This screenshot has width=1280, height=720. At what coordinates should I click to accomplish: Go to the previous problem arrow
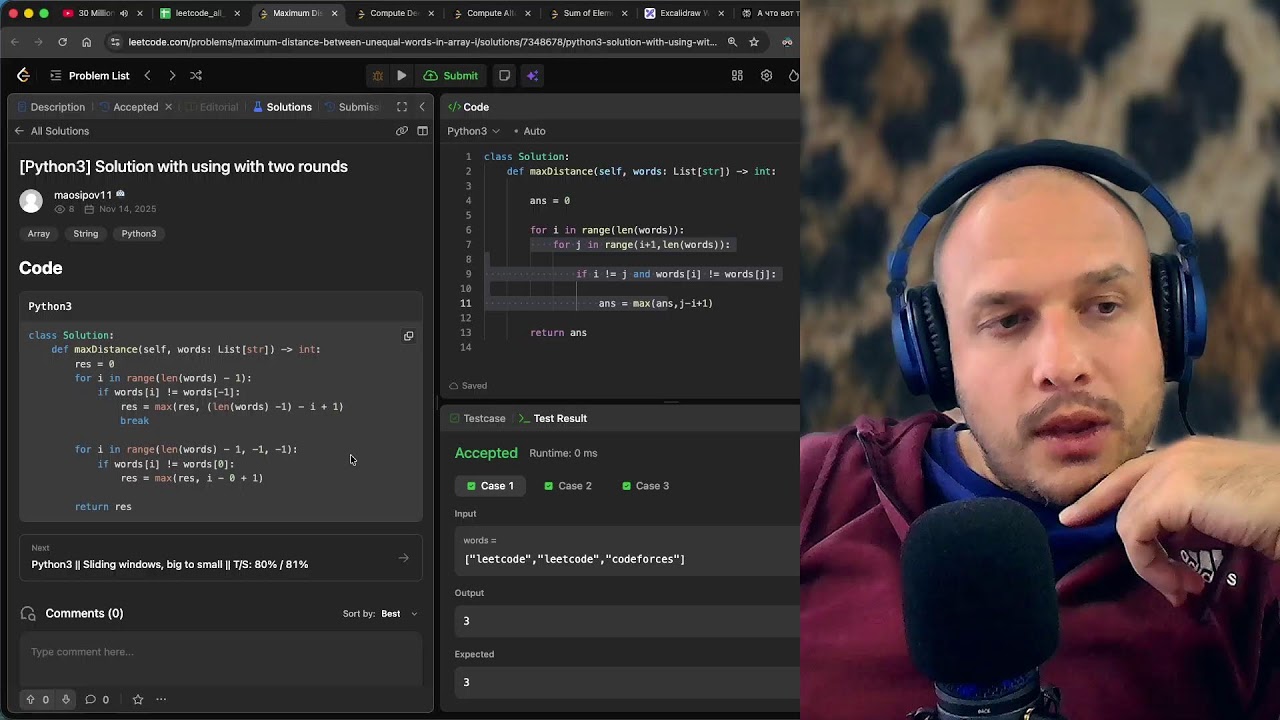tap(147, 75)
